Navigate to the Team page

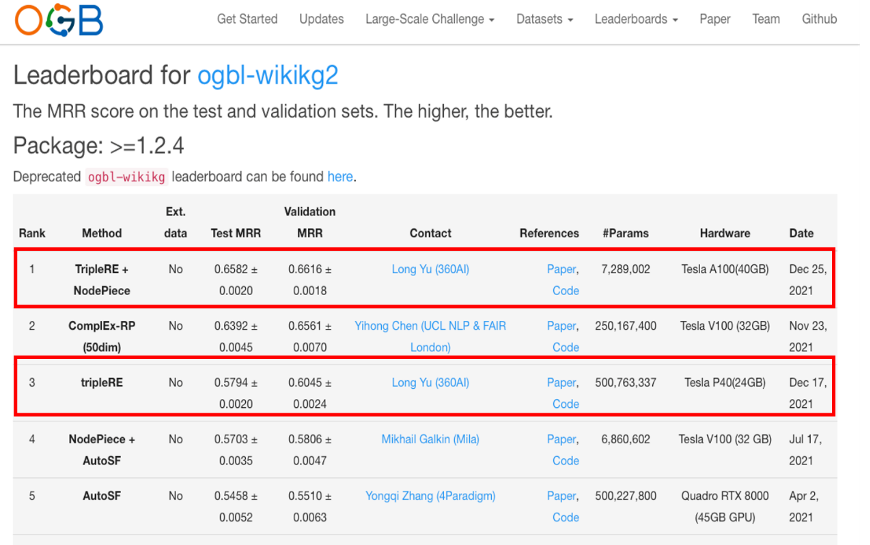click(x=766, y=19)
